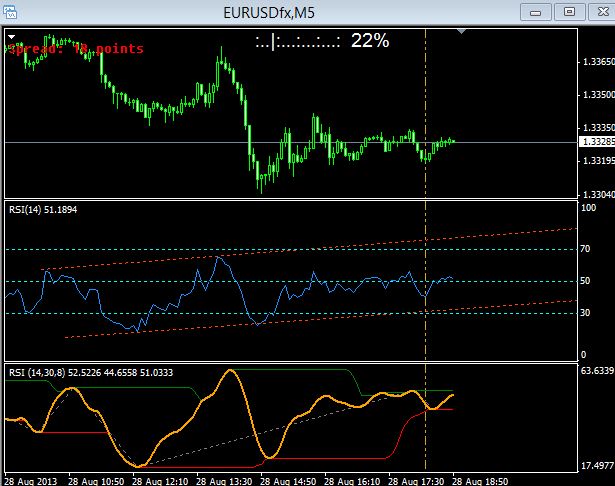Click the 1.33195 price scale value
The width and height of the screenshot is (615, 486).
click(599, 161)
